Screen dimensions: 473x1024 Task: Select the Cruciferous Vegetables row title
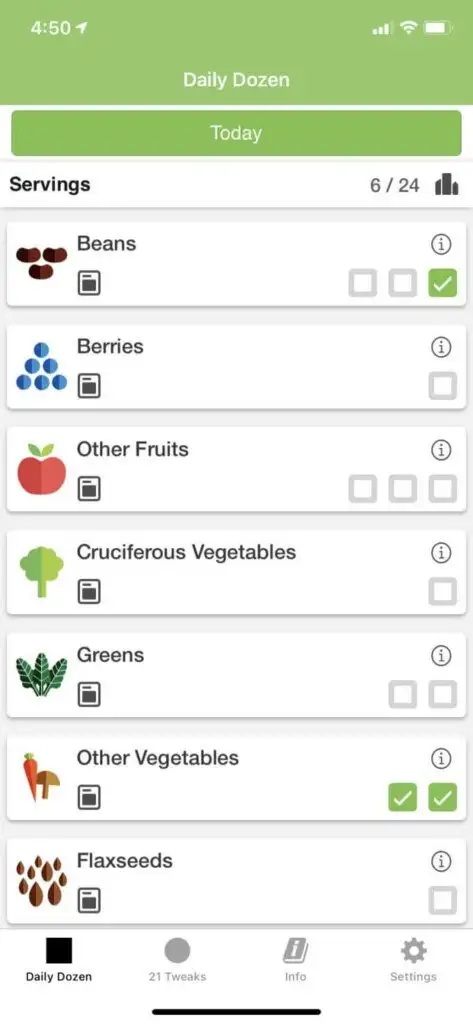coord(186,552)
